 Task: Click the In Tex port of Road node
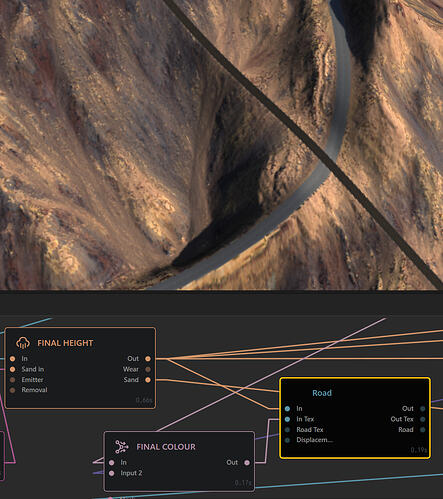tap(287, 419)
